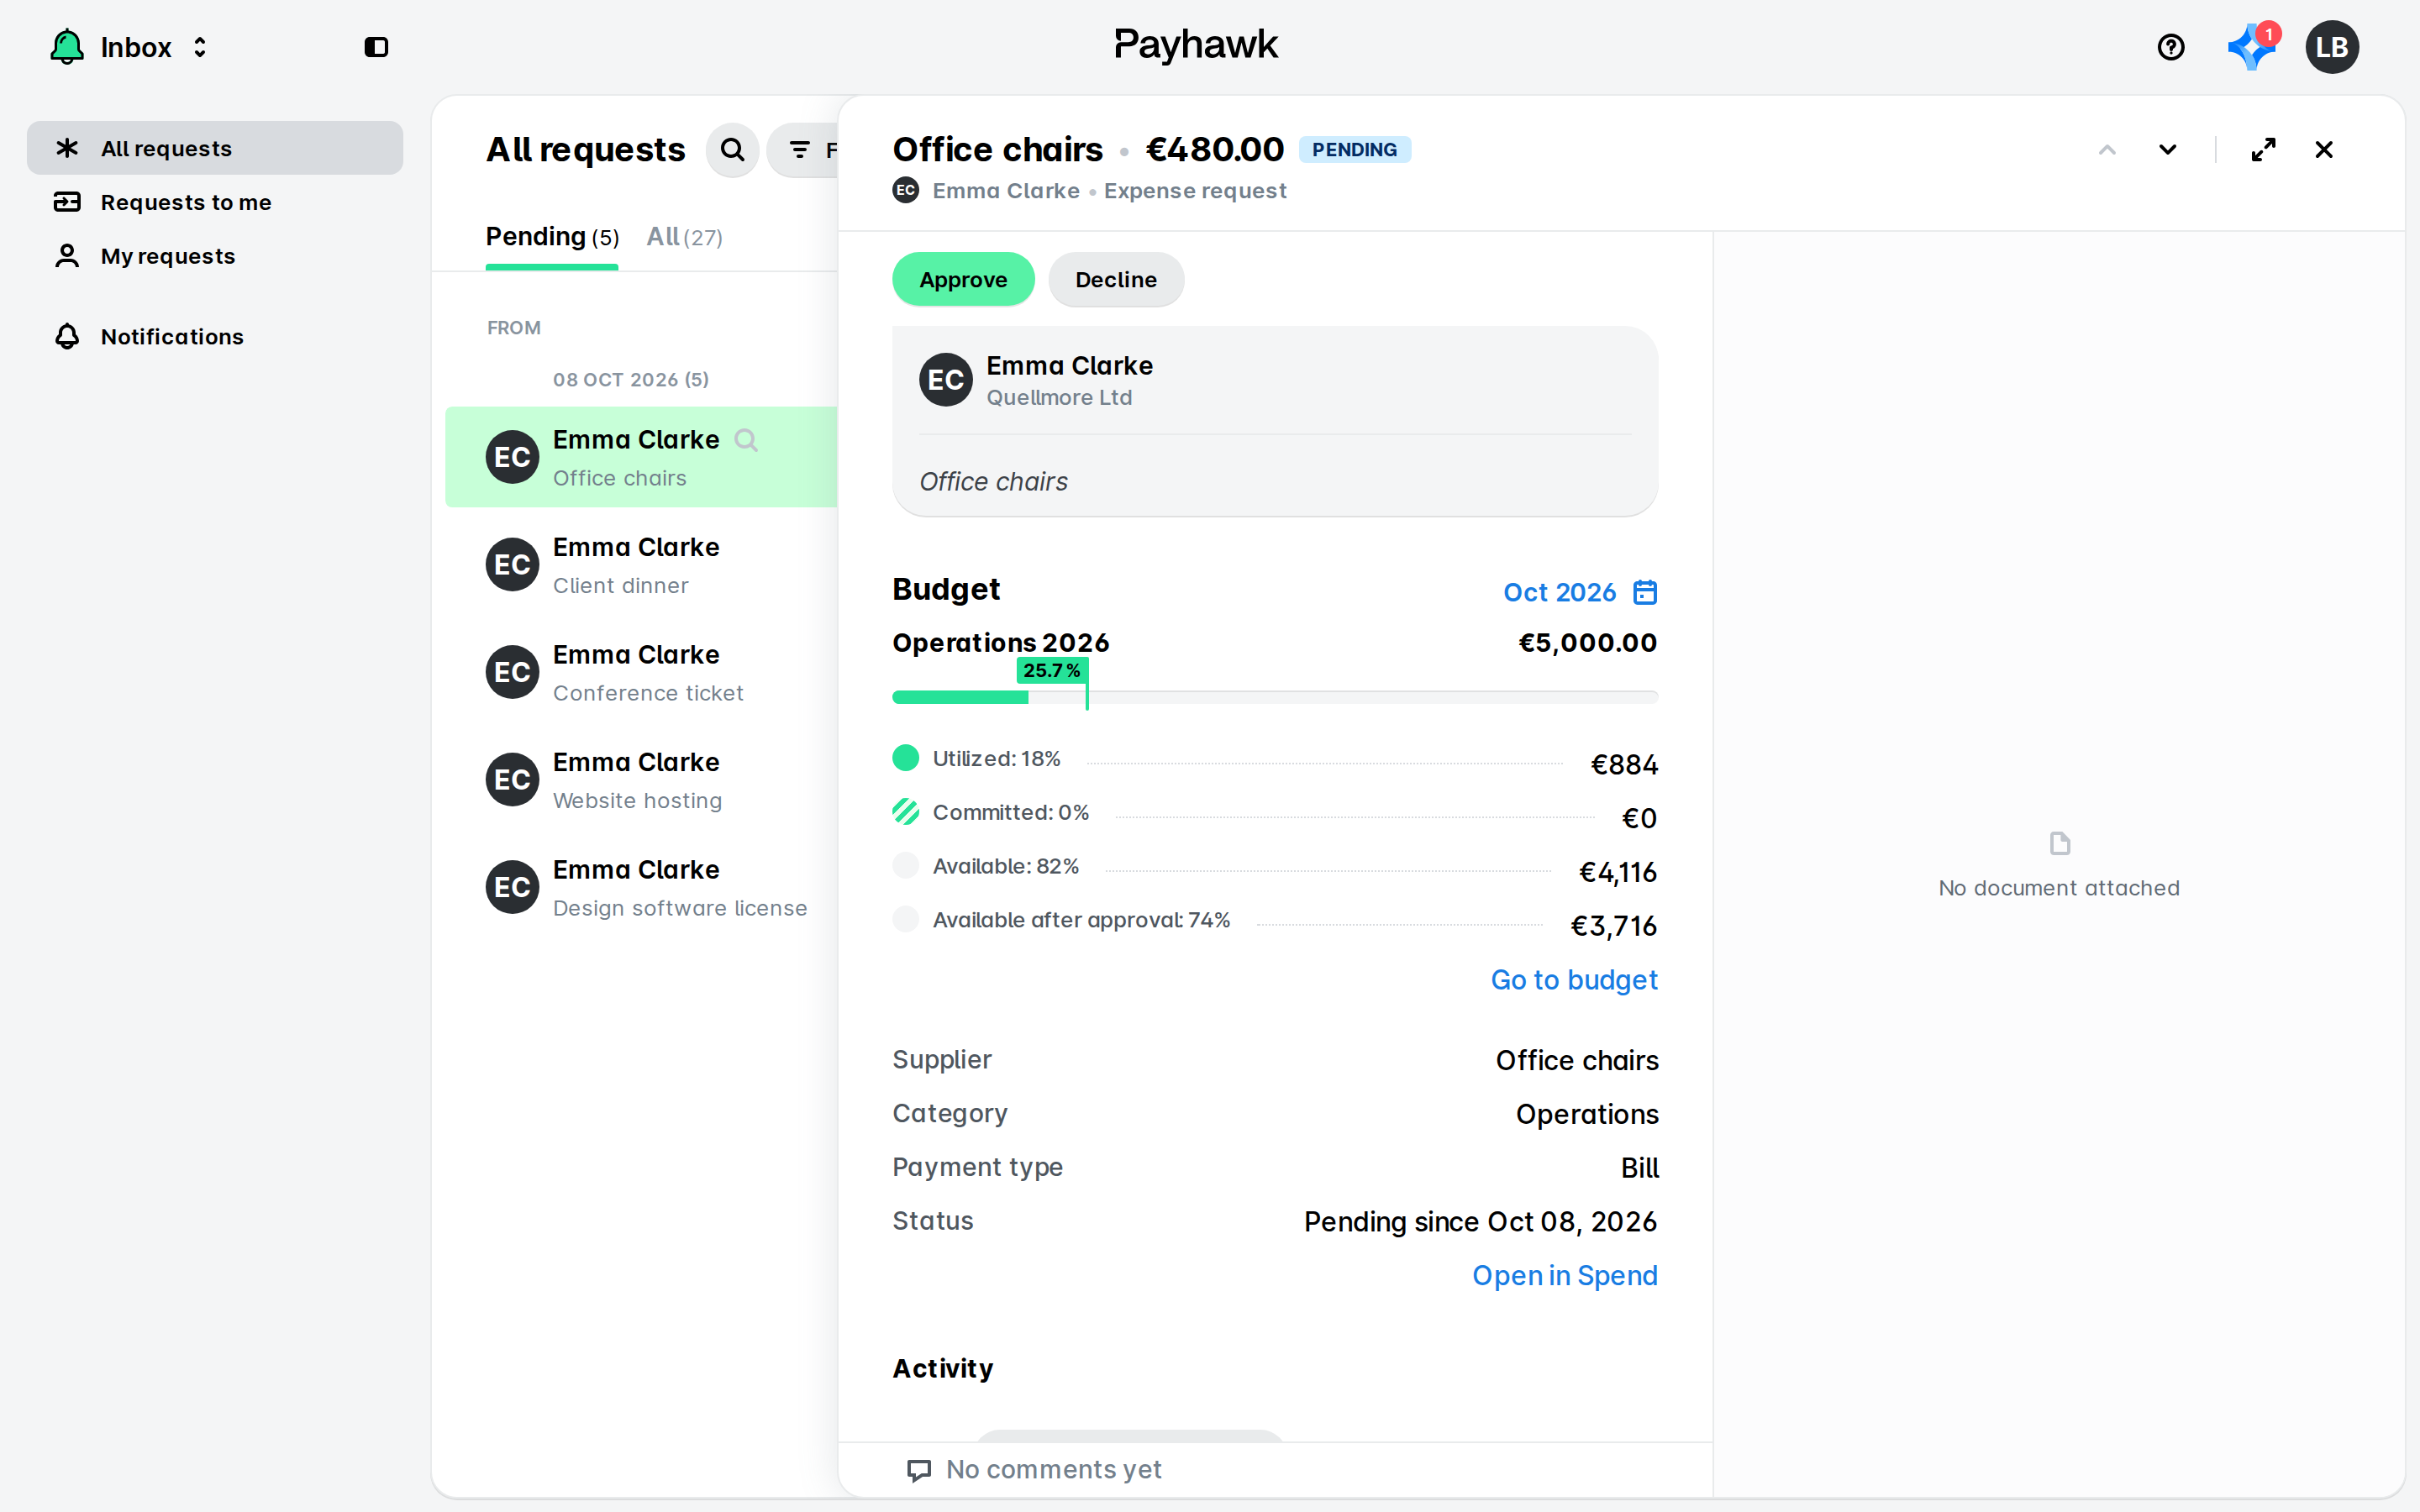Collapse the sidebar with panel toggle icon
Viewport: 2420px width, 1512px height.
(376, 47)
